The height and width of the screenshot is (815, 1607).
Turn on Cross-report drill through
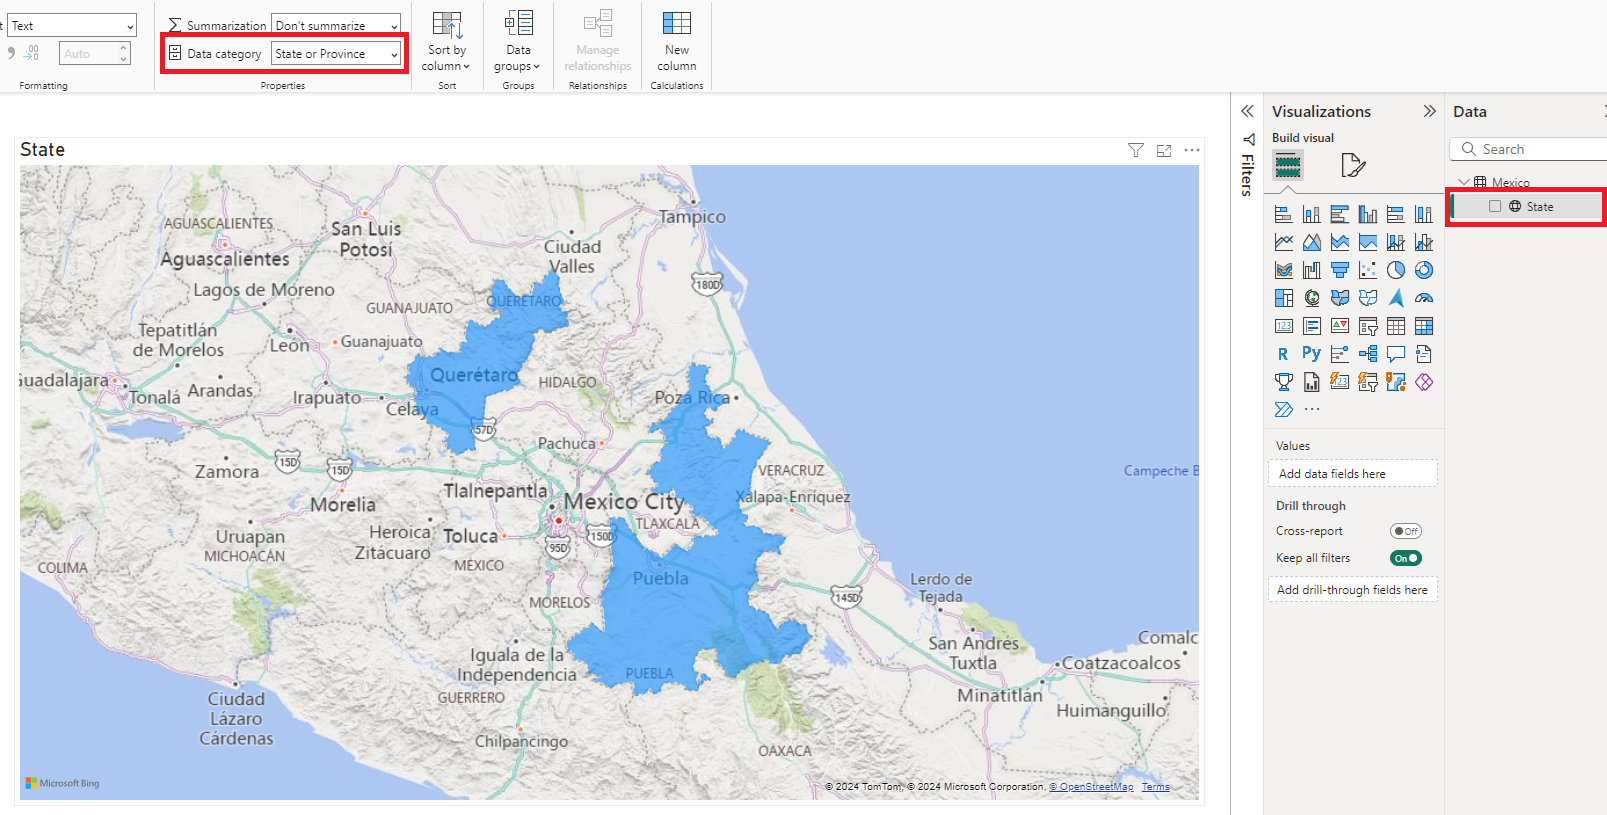(x=1405, y=531)
